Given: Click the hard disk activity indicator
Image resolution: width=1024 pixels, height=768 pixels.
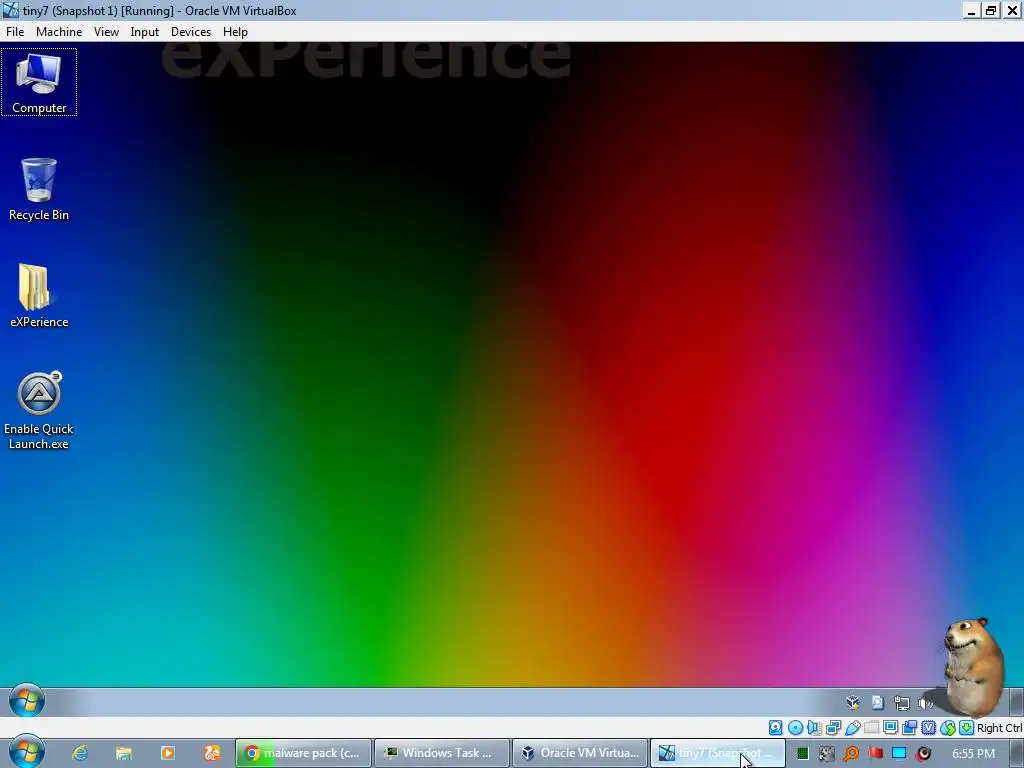Looking at the screenshot, I should click(x=775, y=728).
